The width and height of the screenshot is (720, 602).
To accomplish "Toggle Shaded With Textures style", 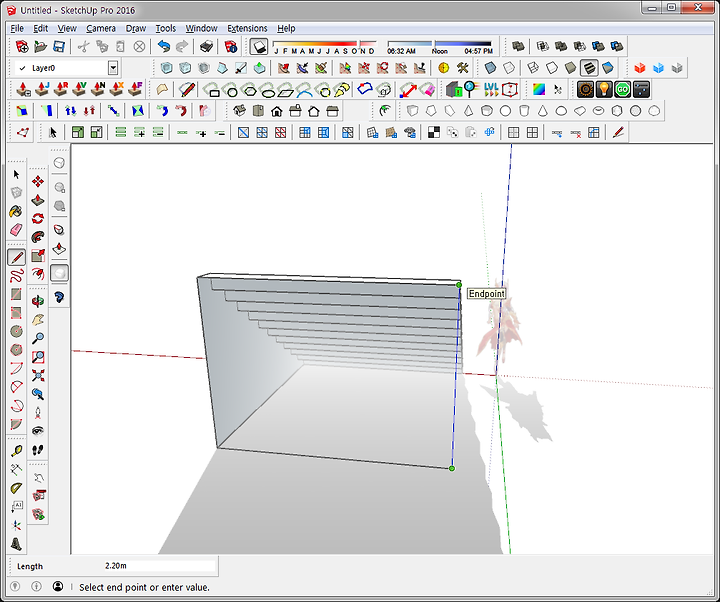I will (x=589, y=68).
